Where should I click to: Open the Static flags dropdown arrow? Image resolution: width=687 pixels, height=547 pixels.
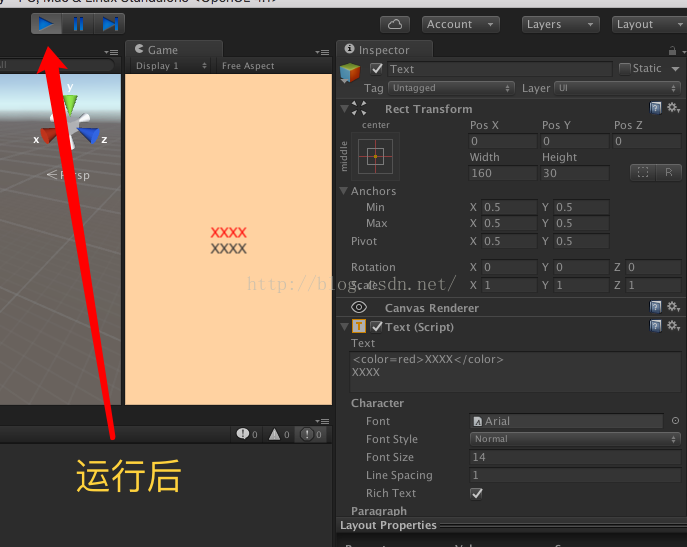point(675,68)
